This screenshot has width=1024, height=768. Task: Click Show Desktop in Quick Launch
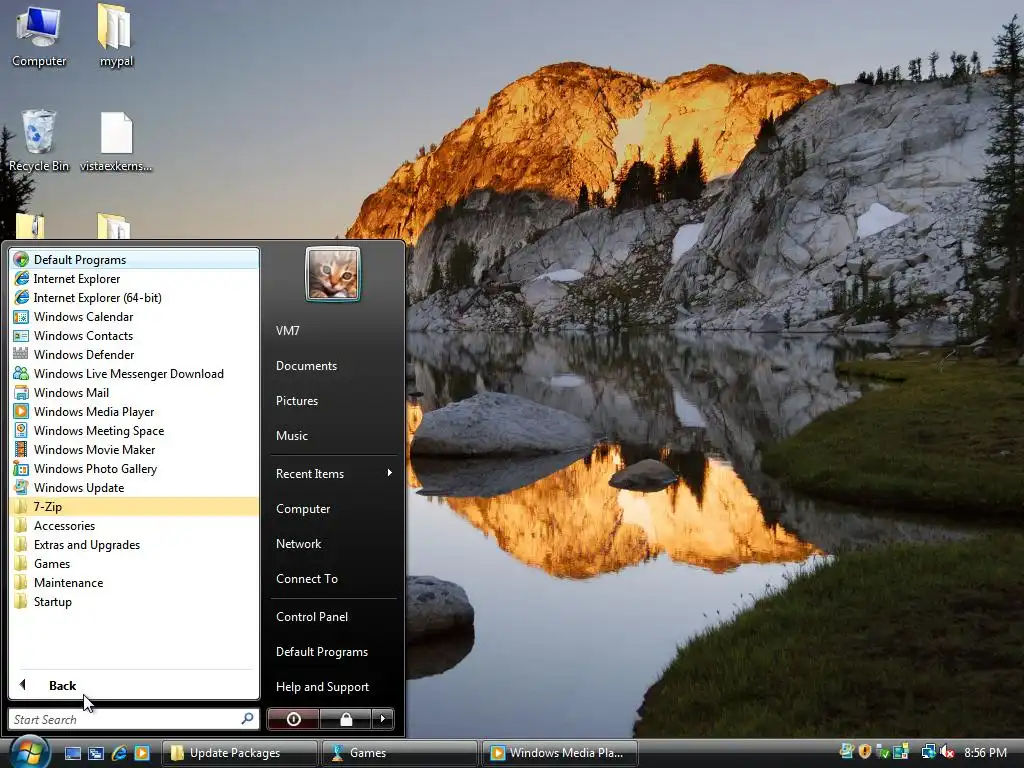(72, 753)
